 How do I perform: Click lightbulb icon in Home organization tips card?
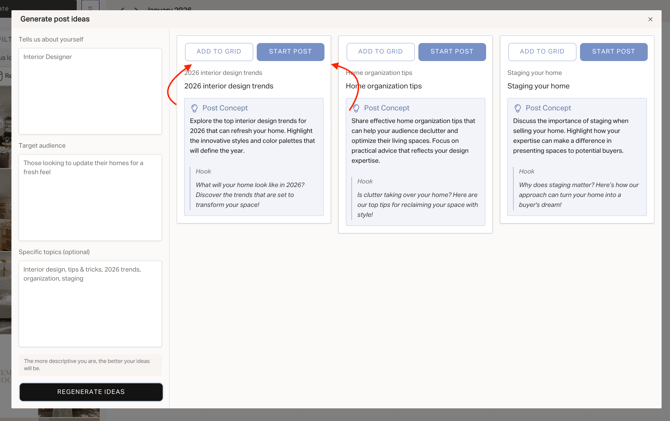click(x=356, y=108)
